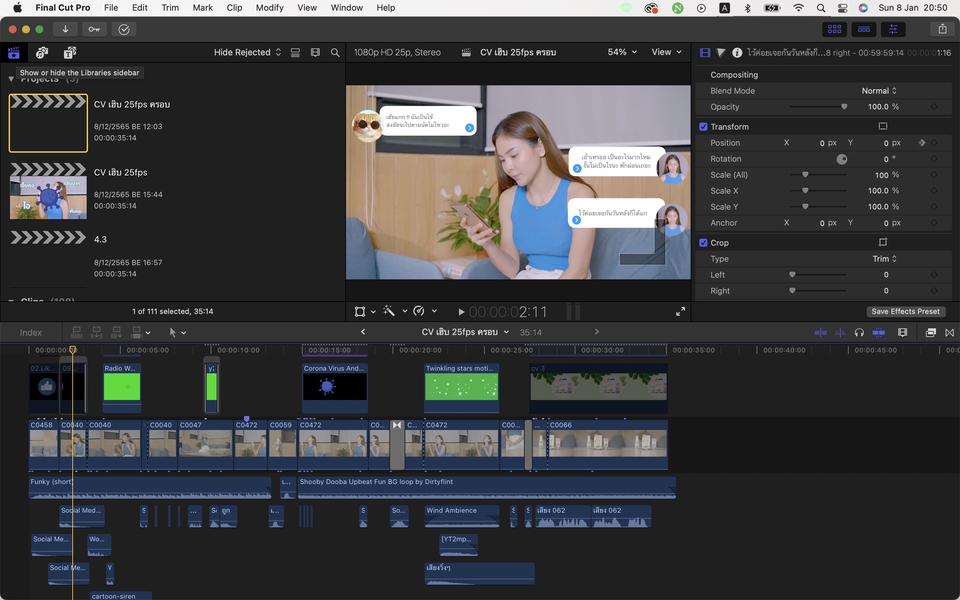Open Effects browser icon

point(930,332)
